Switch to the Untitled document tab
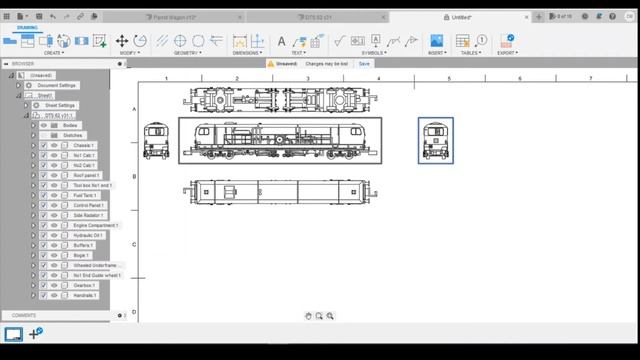Viewport: 640px width, 360px height. [460, 17]
